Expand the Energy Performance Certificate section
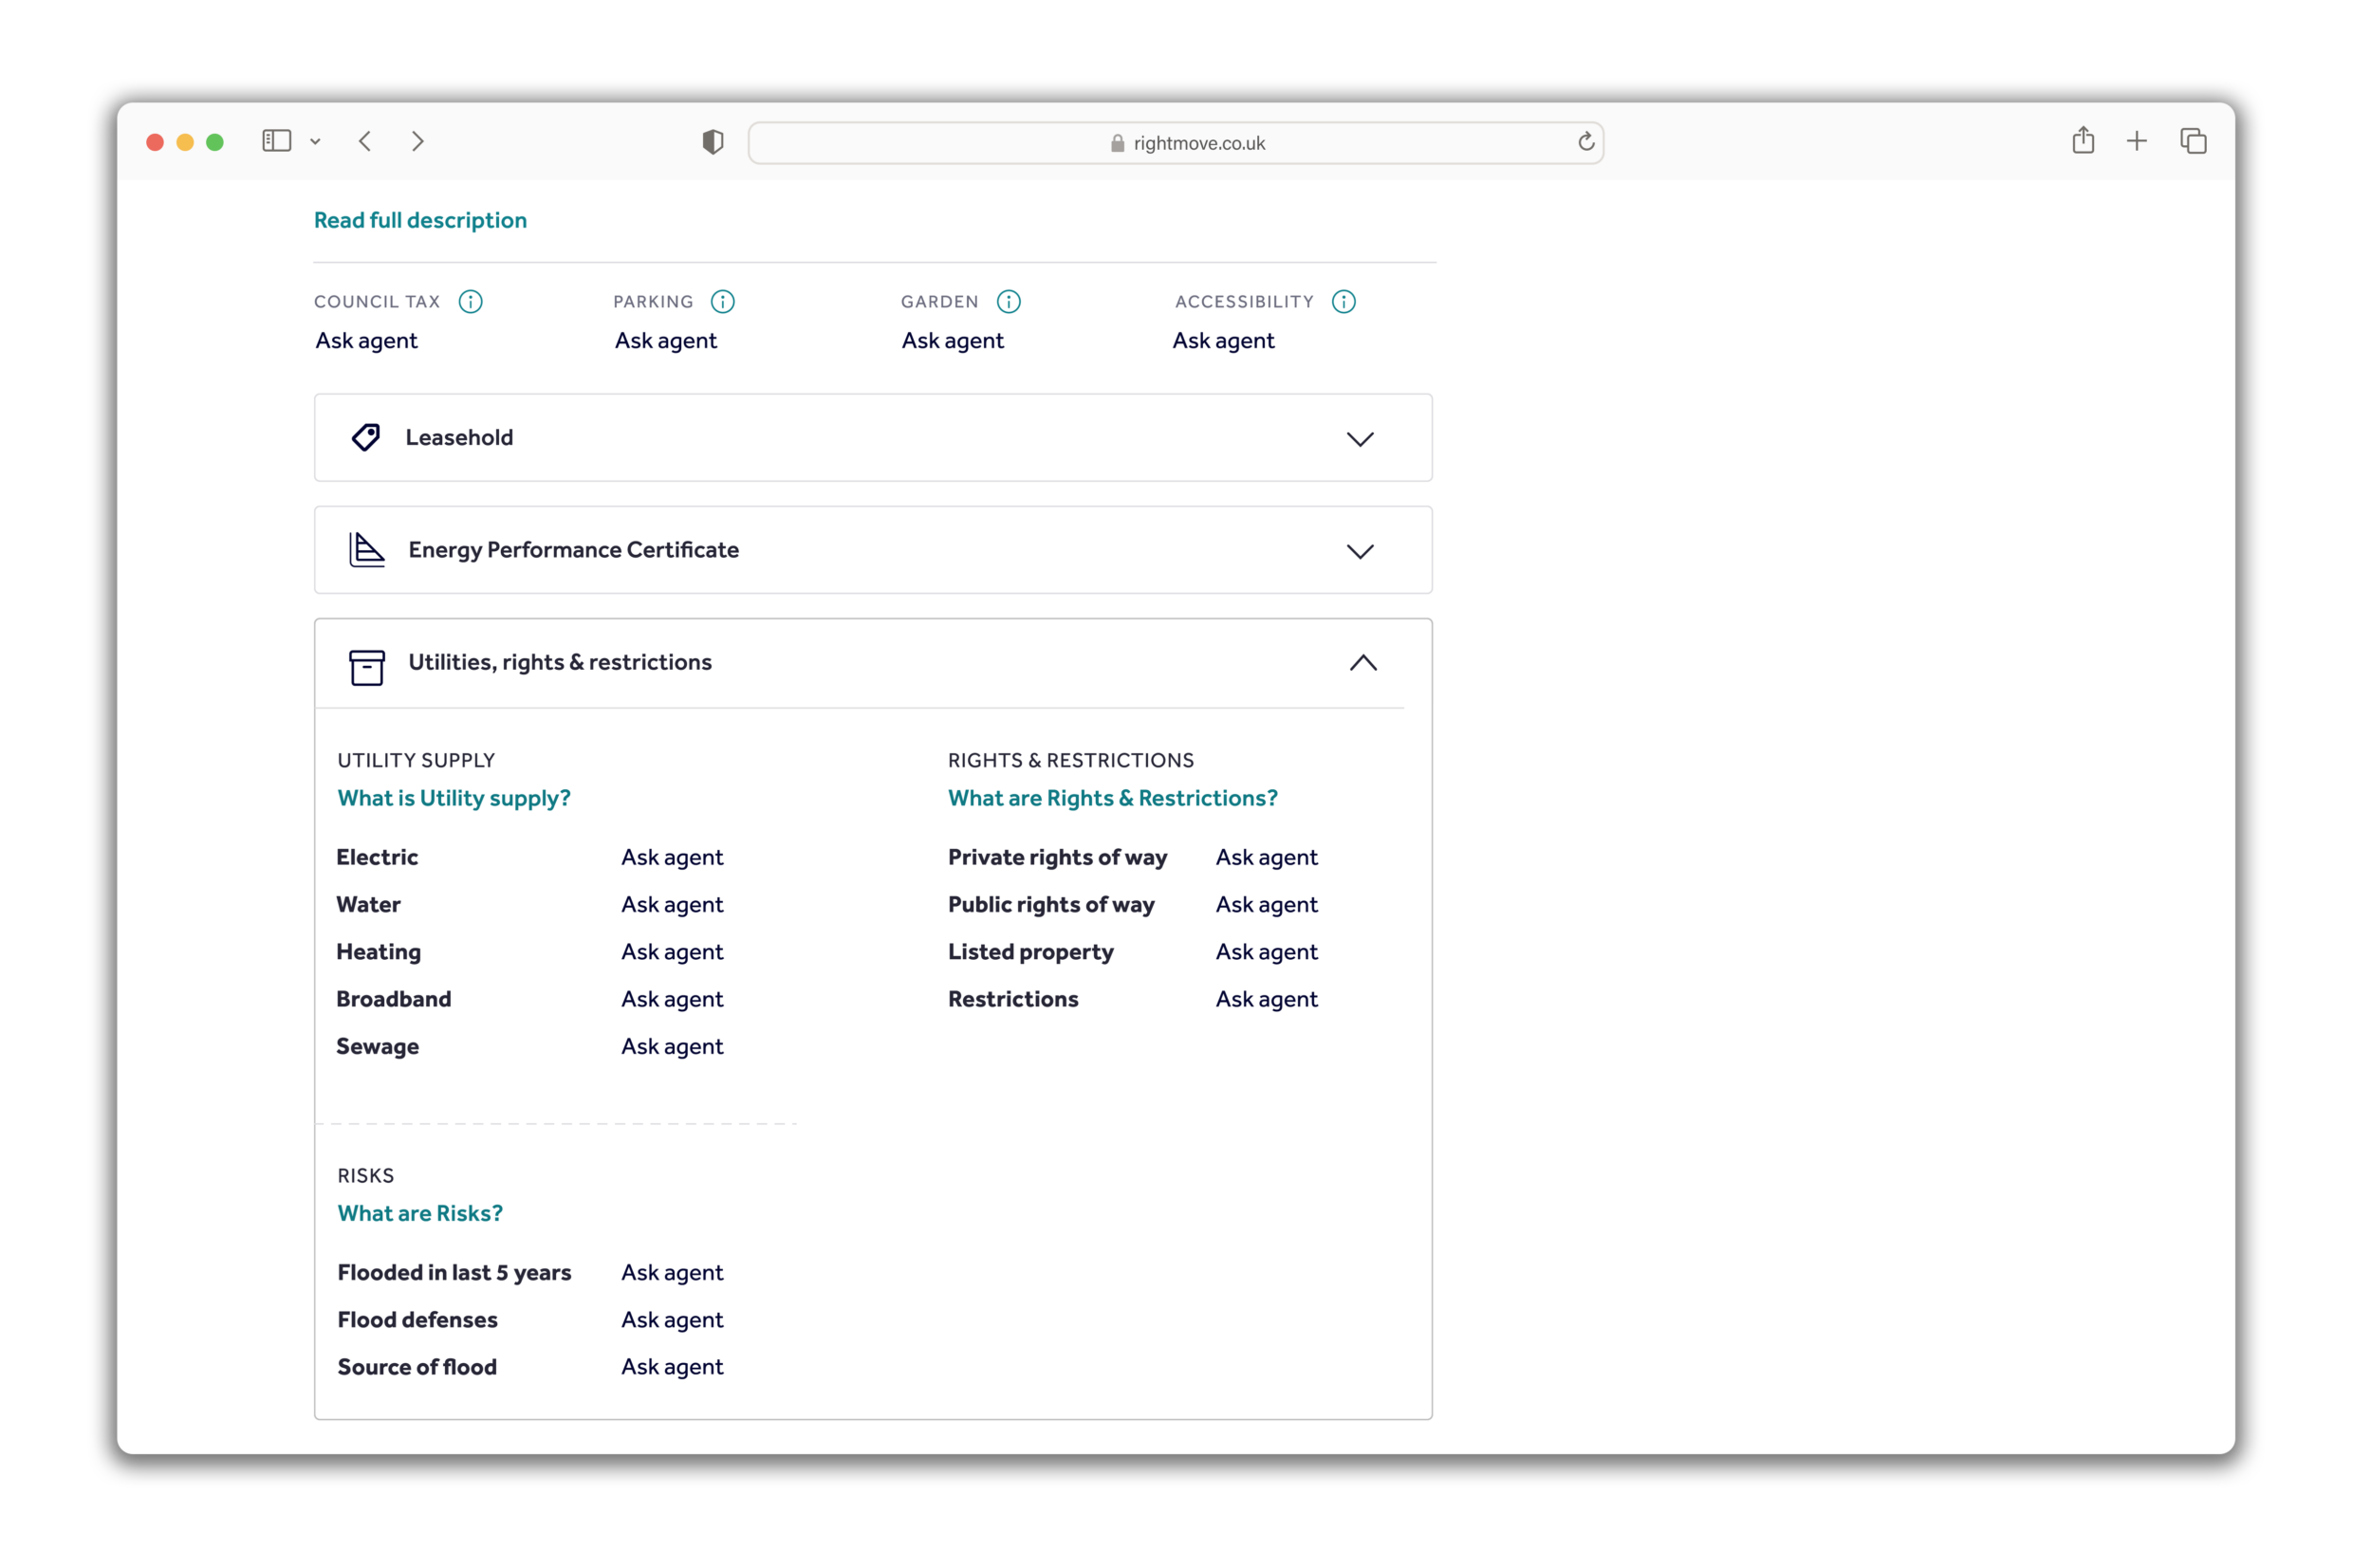Image resolution: width=2353 pixels, height=1568 pixels. click(1360, 551)
